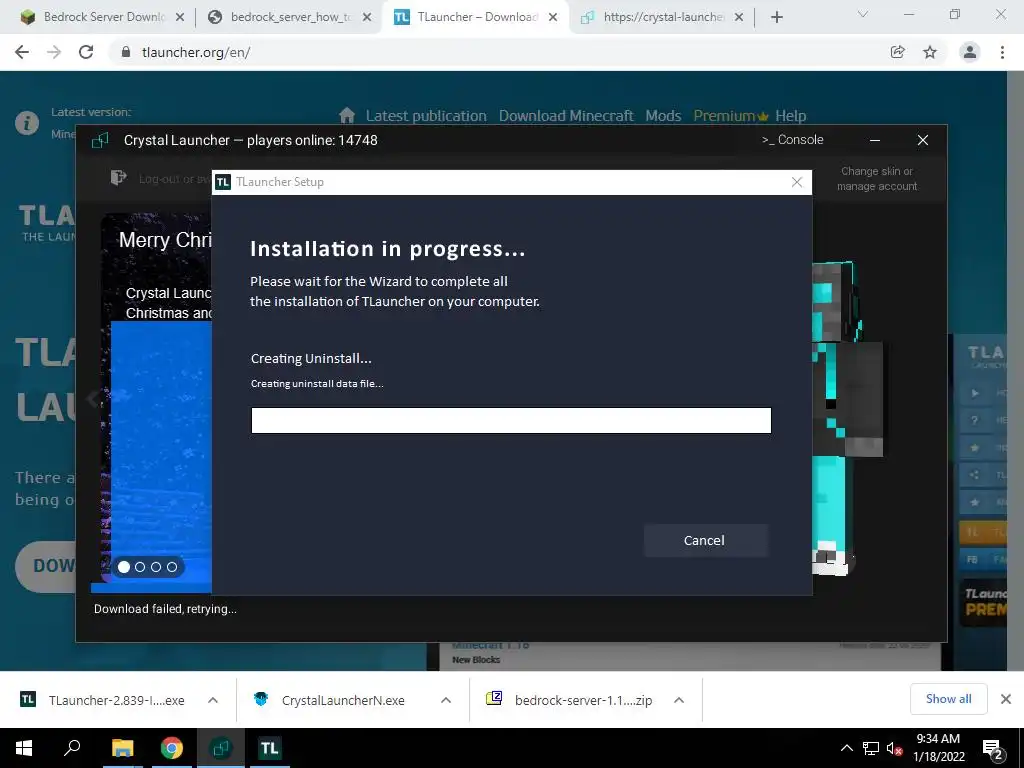
Task: Select second carousel dot in Crystal Launcher
Action: click(140, 567)
